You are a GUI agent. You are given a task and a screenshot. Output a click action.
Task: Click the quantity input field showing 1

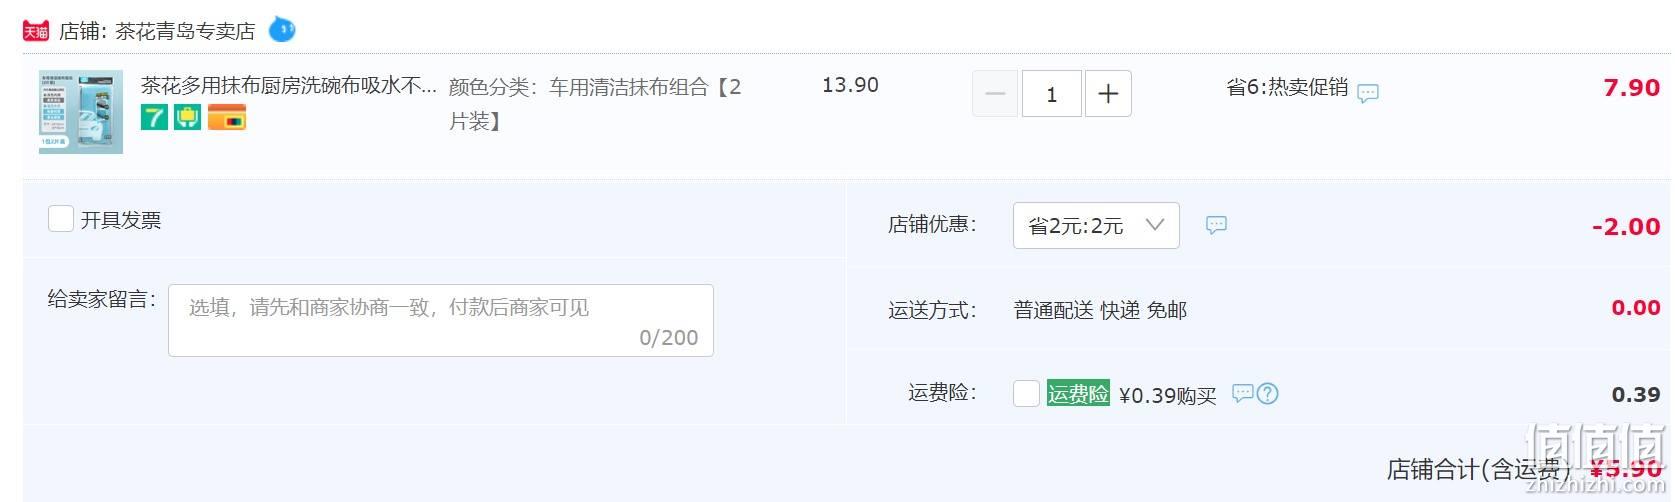point(1051,94)
